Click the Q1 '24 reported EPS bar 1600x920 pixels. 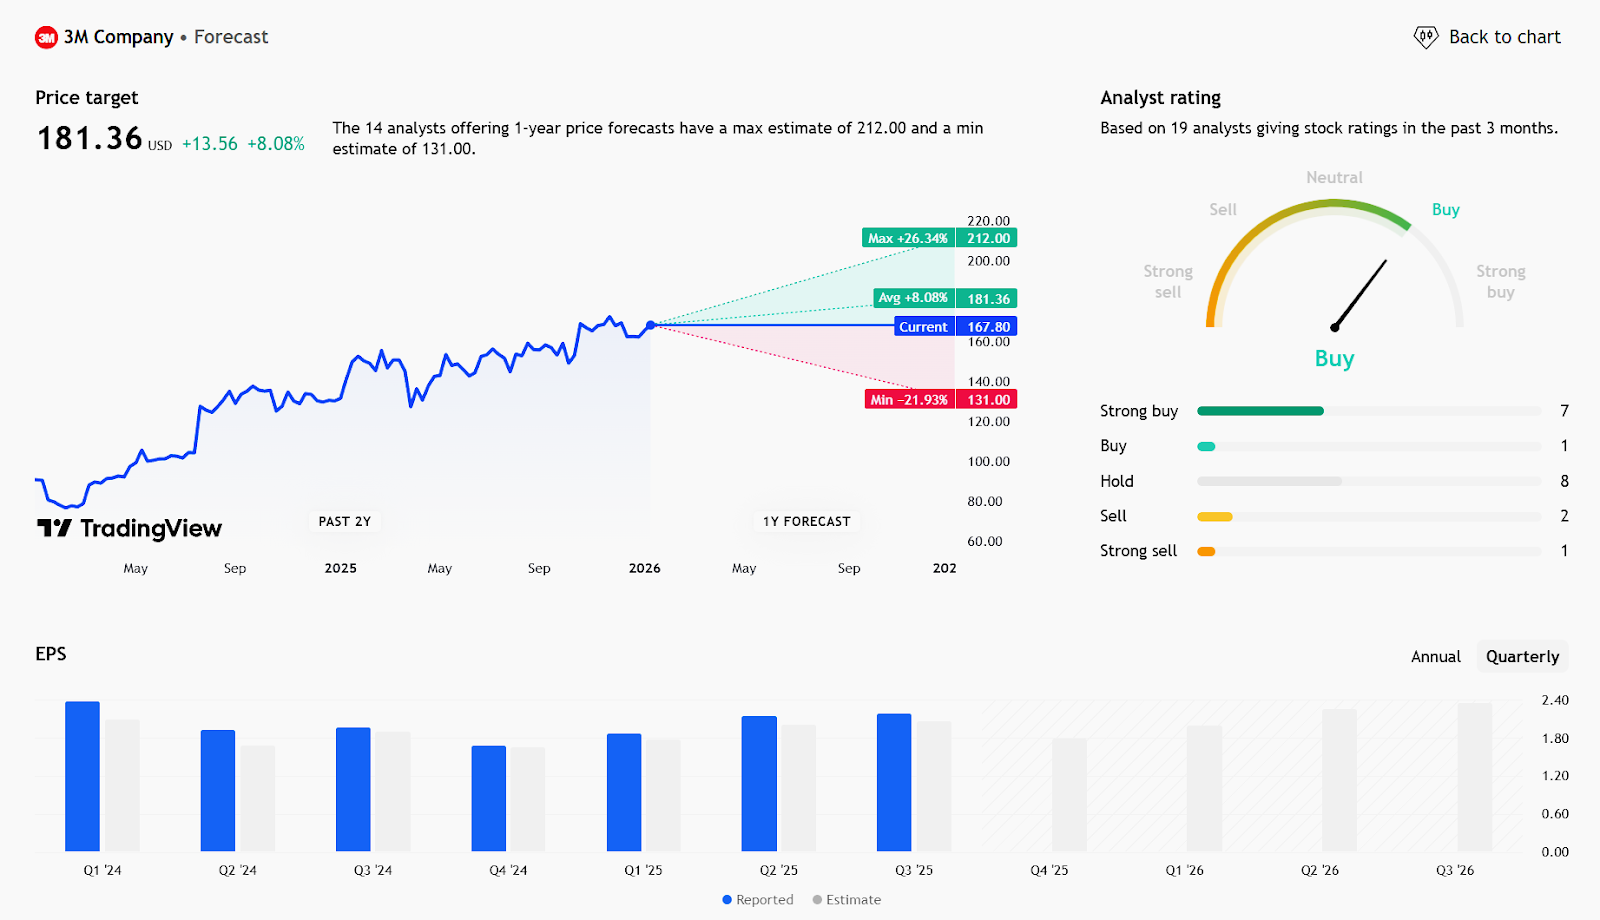82,776
